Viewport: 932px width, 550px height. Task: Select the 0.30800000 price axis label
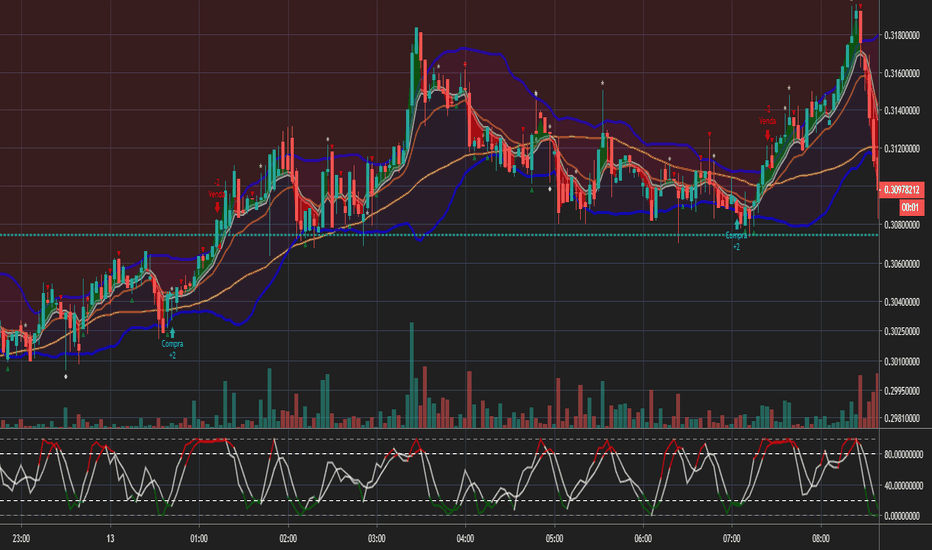tap(902, 225)
